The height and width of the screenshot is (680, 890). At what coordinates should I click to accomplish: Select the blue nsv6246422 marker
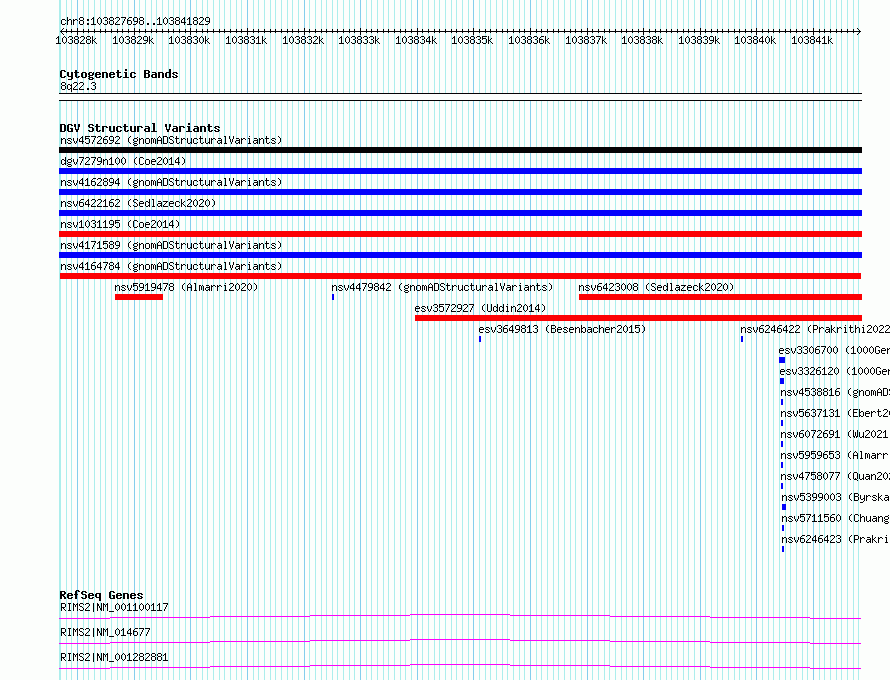pos(742,339)
